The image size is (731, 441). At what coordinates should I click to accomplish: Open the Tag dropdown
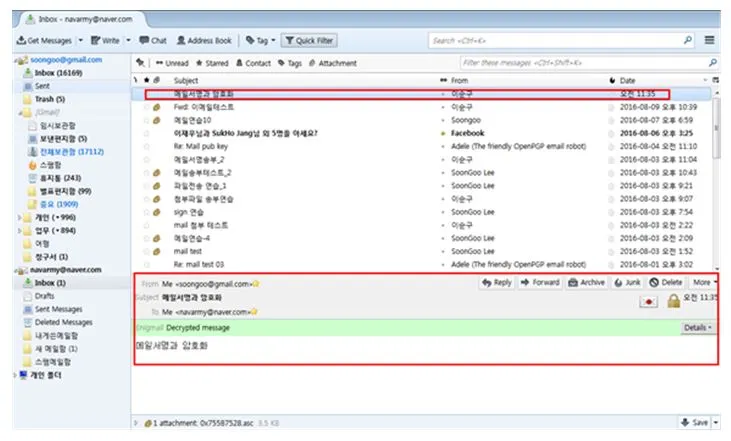(x=260, y=41)
